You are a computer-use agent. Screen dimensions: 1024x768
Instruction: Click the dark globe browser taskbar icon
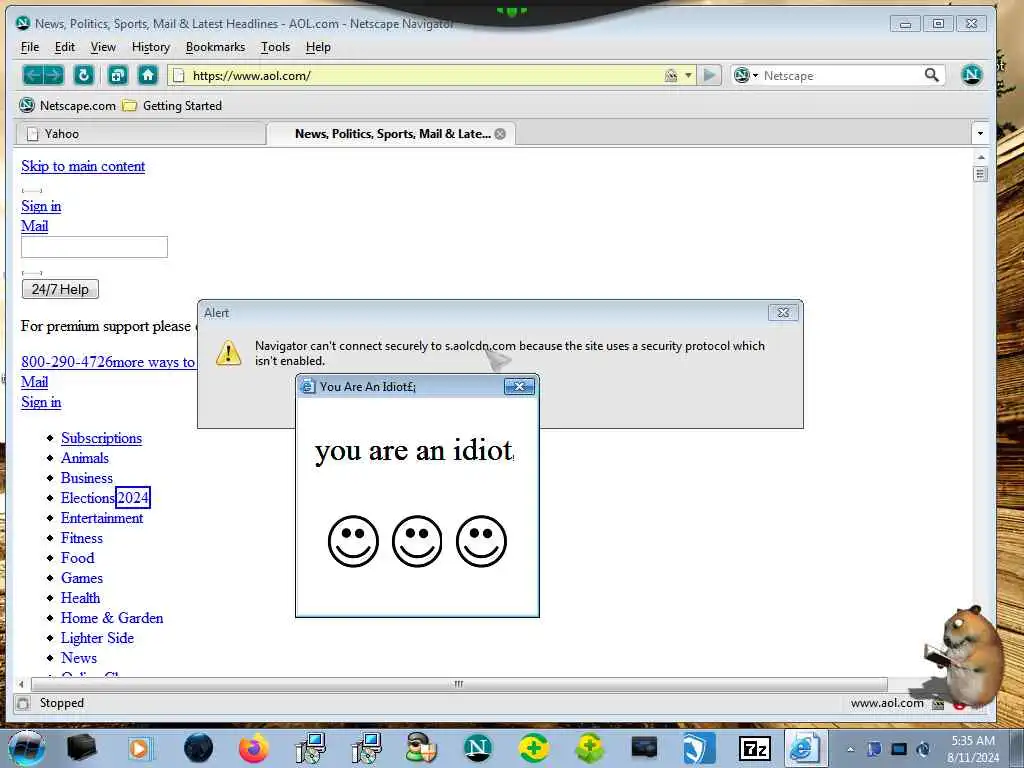[x=199, y=748]
